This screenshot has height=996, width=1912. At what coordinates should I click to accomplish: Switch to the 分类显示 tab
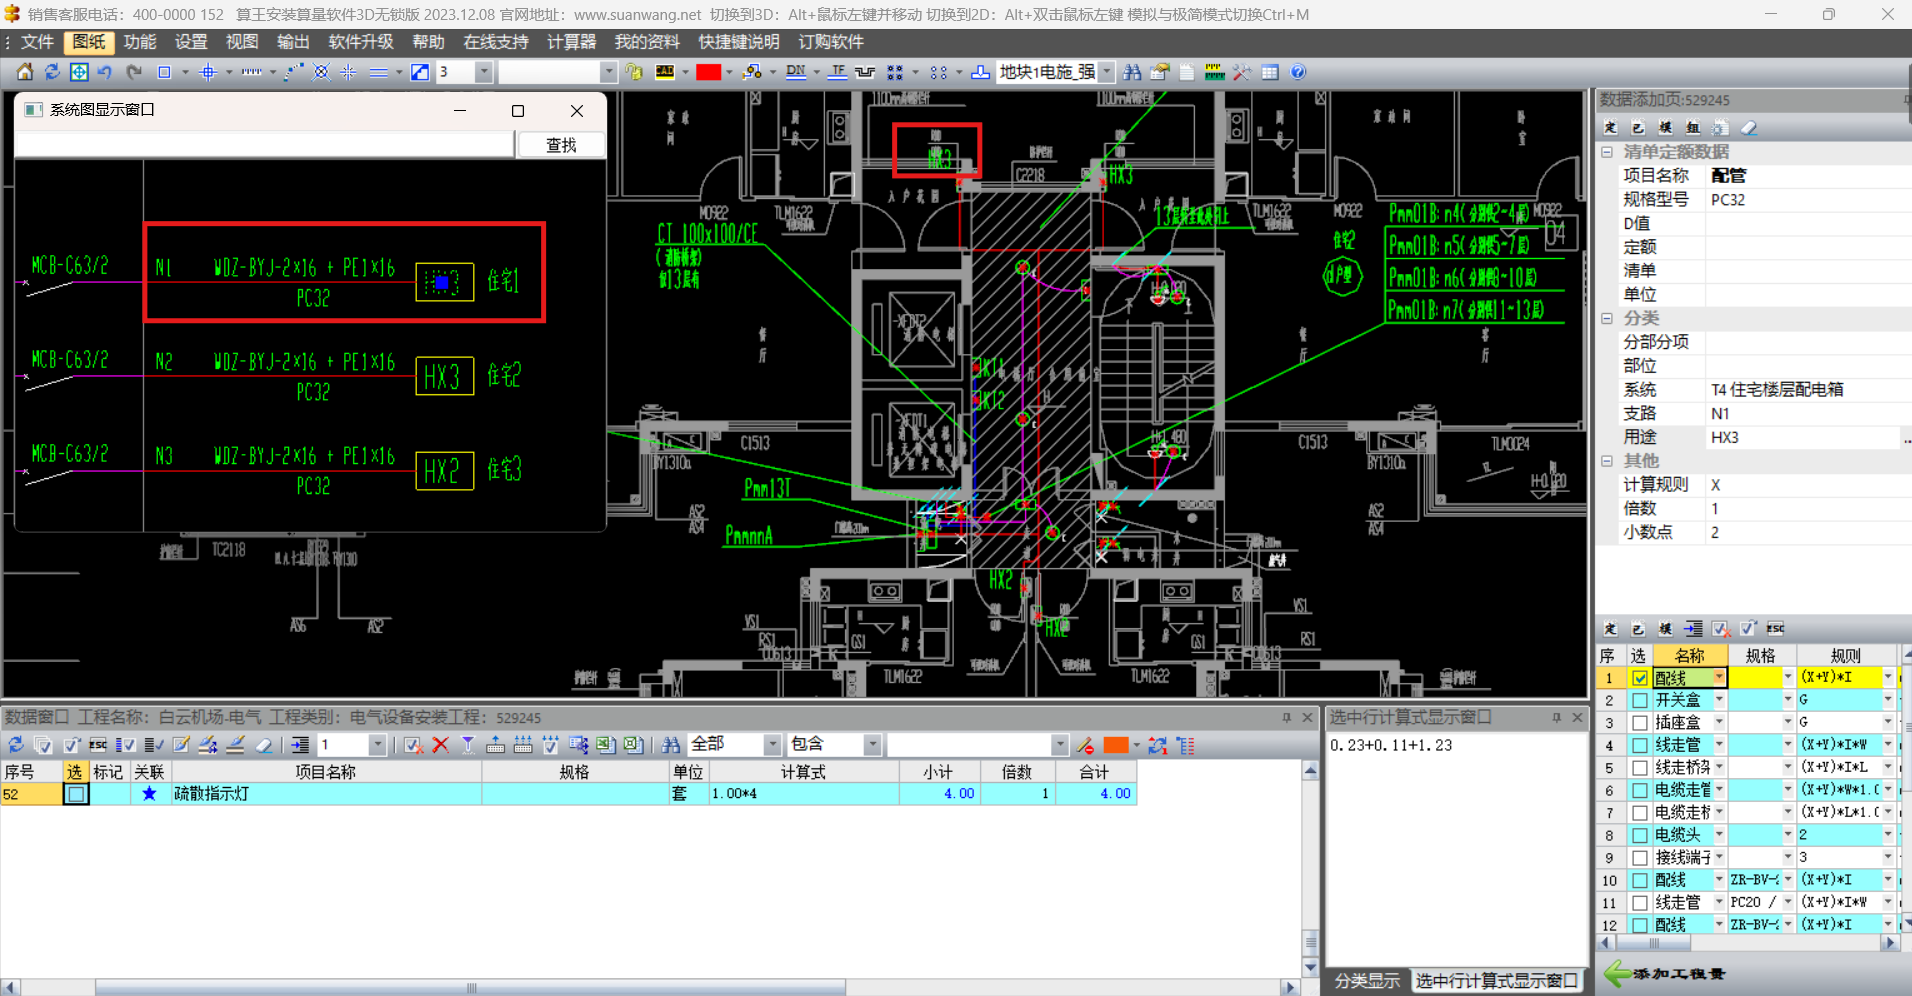pos(1367,981)
